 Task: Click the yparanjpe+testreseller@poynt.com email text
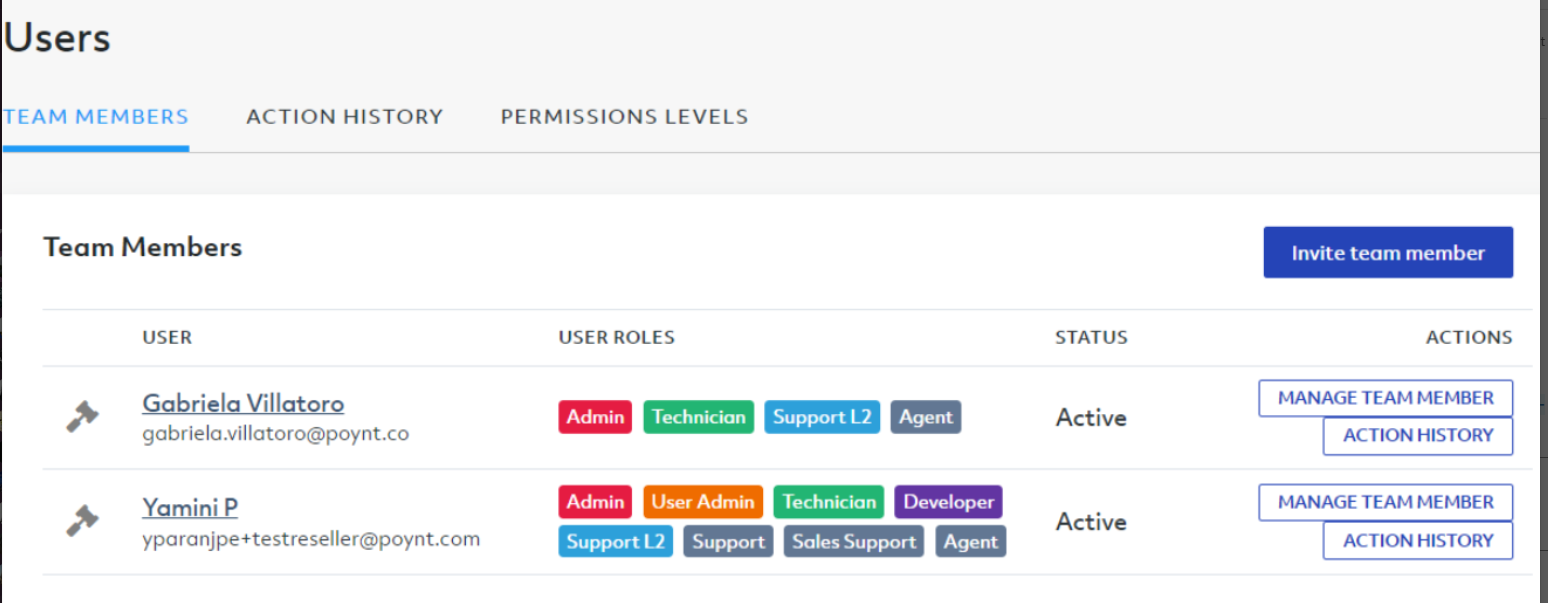[x=311, y=539]
